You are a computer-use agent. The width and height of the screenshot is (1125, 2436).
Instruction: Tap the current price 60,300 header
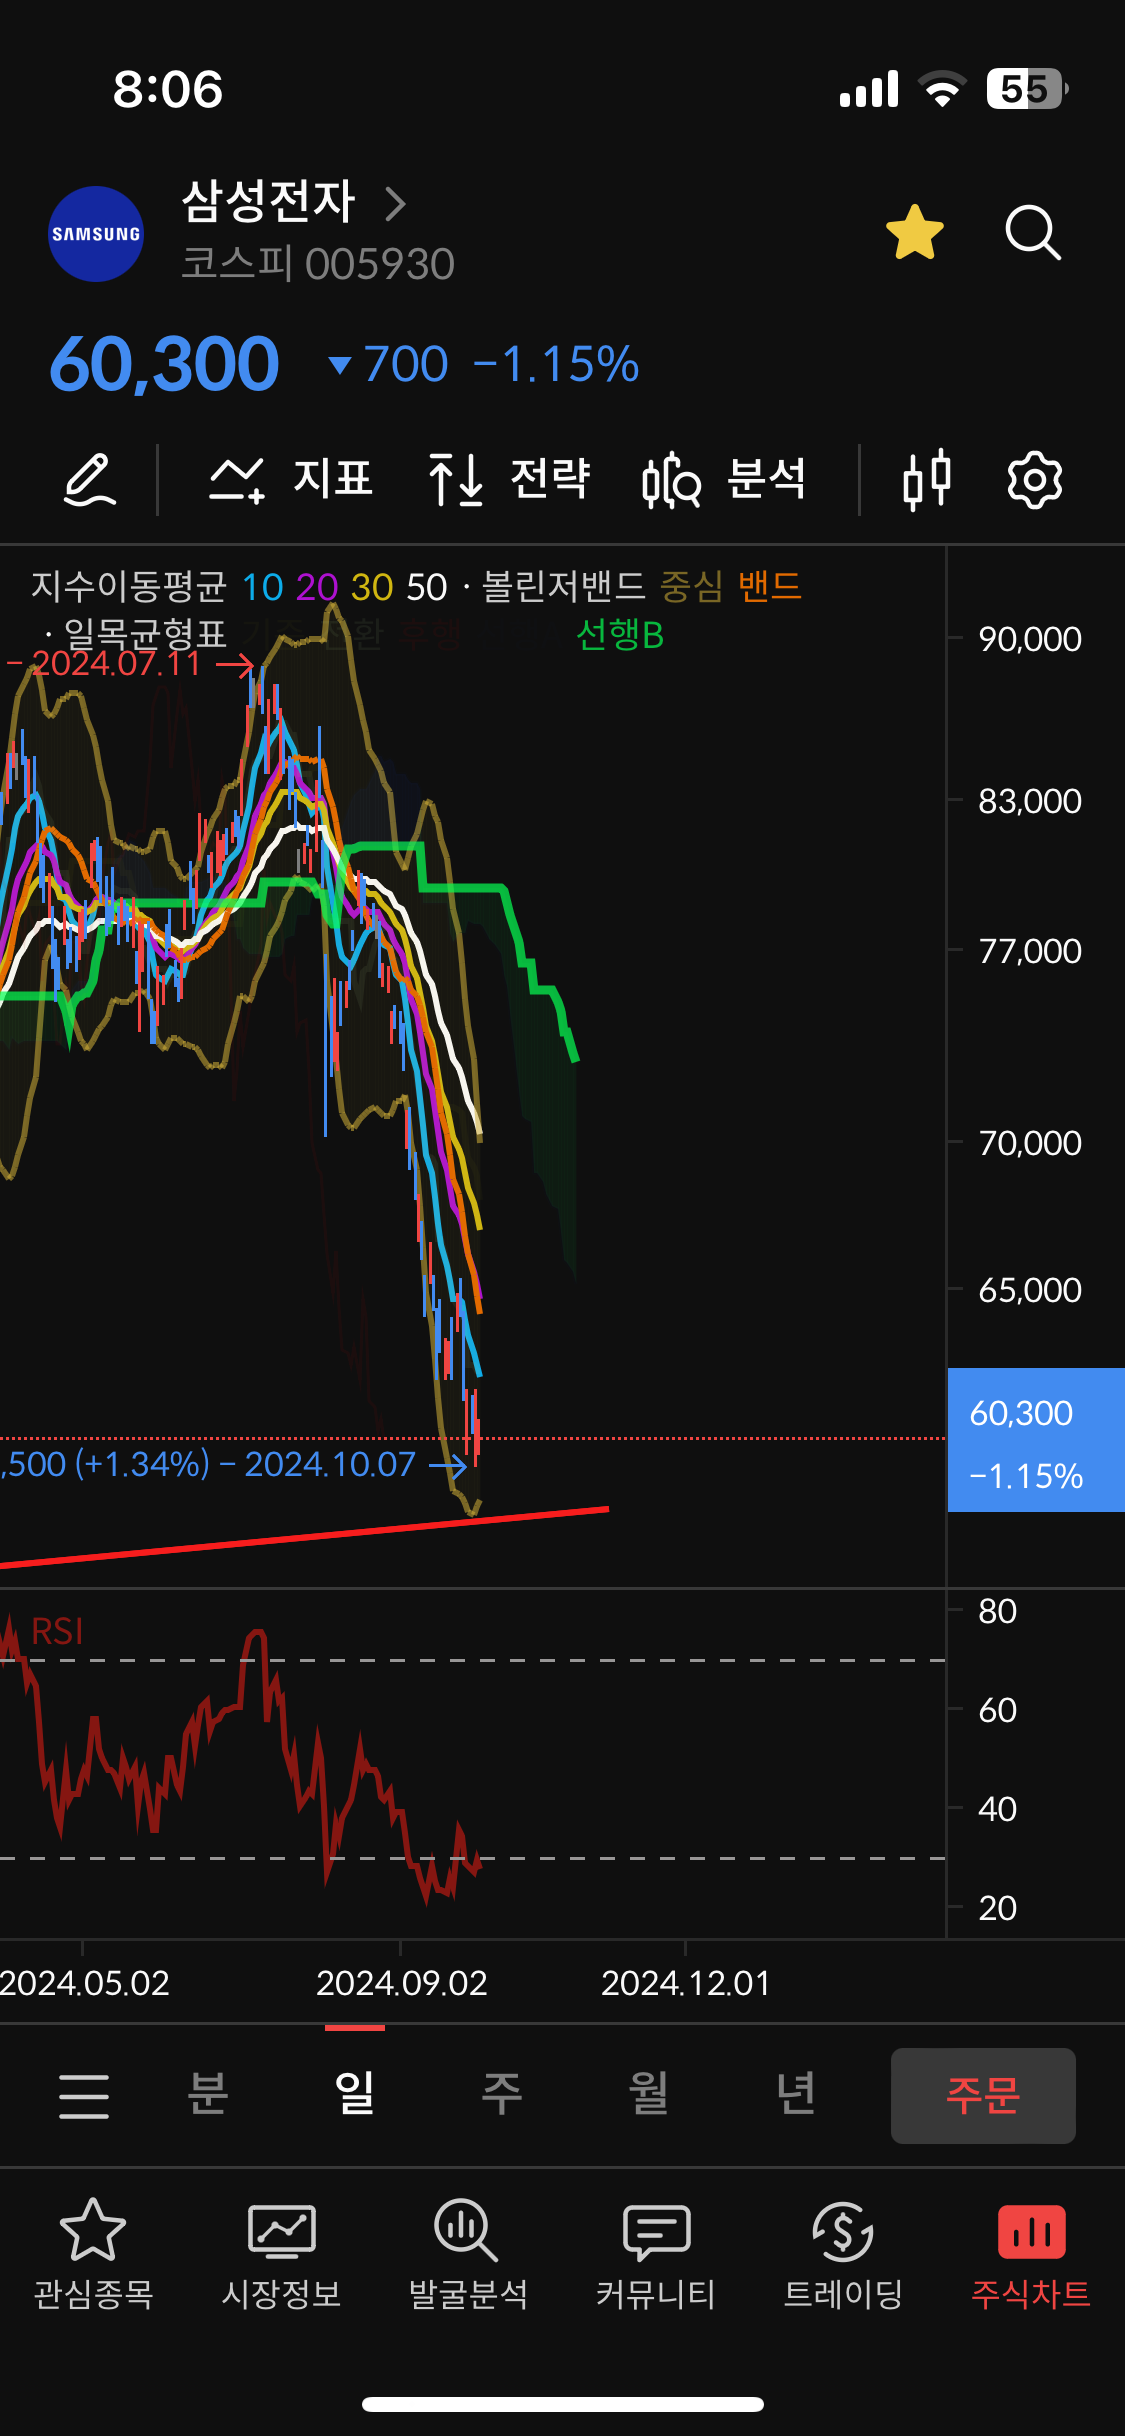tap(164, 364)
